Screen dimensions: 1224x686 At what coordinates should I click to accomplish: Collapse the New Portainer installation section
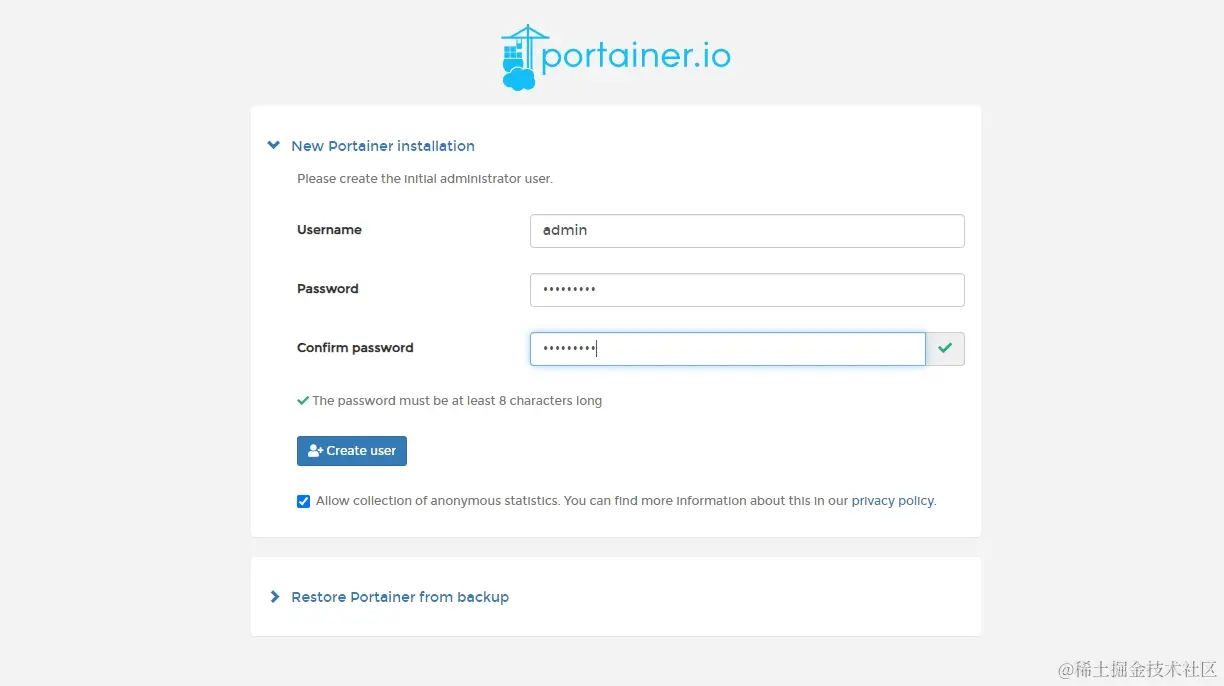pyautogui.click(x=371, y=146)
